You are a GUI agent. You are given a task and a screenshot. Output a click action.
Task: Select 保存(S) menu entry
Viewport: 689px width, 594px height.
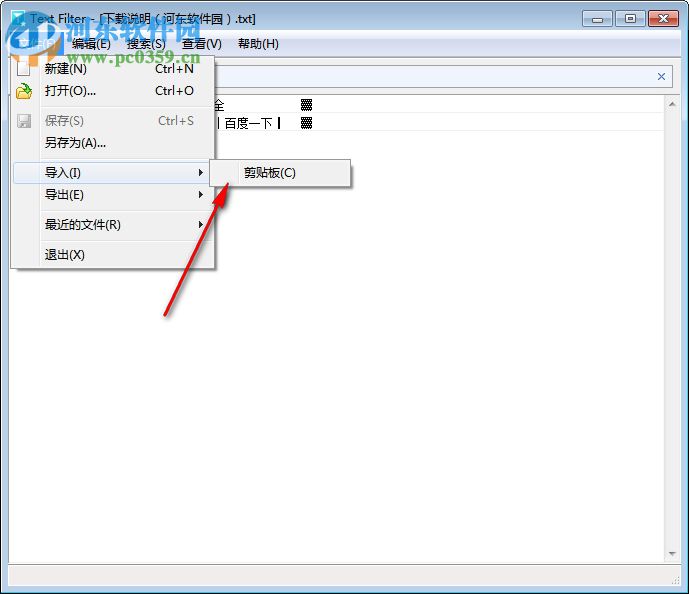tap(114, 121)
